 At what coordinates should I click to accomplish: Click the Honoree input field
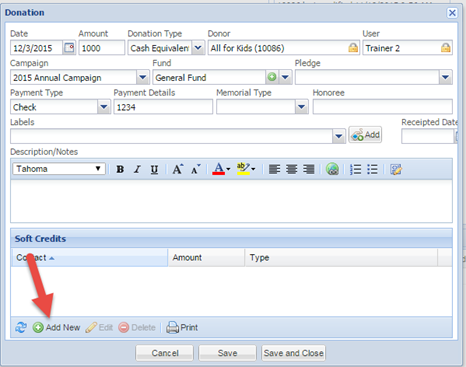pyautogui.click(x=382, y=107)
